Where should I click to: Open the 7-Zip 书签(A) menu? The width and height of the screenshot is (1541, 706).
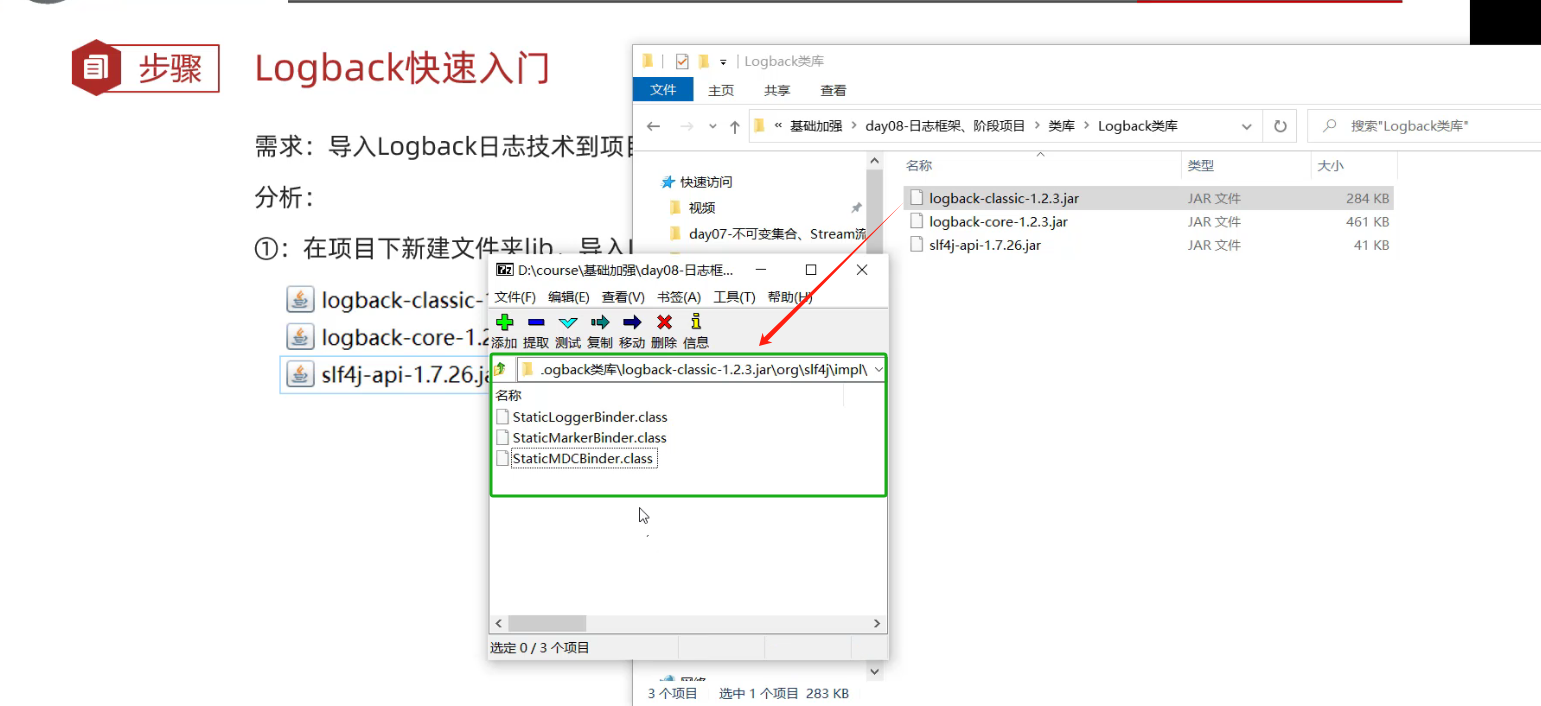click(x=679, y=297)
